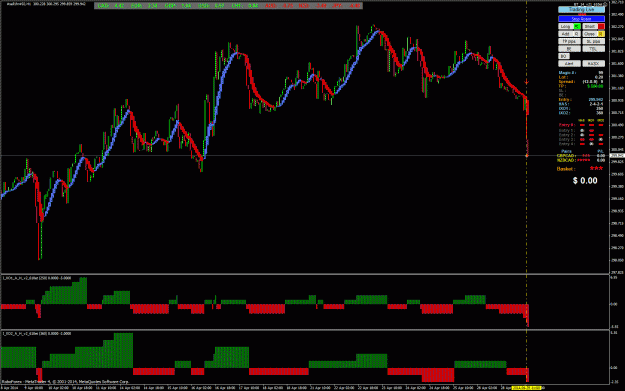Screen dimensions: 625x391
Task: Click the red Basket stars rating
Action: click(596, 169)
